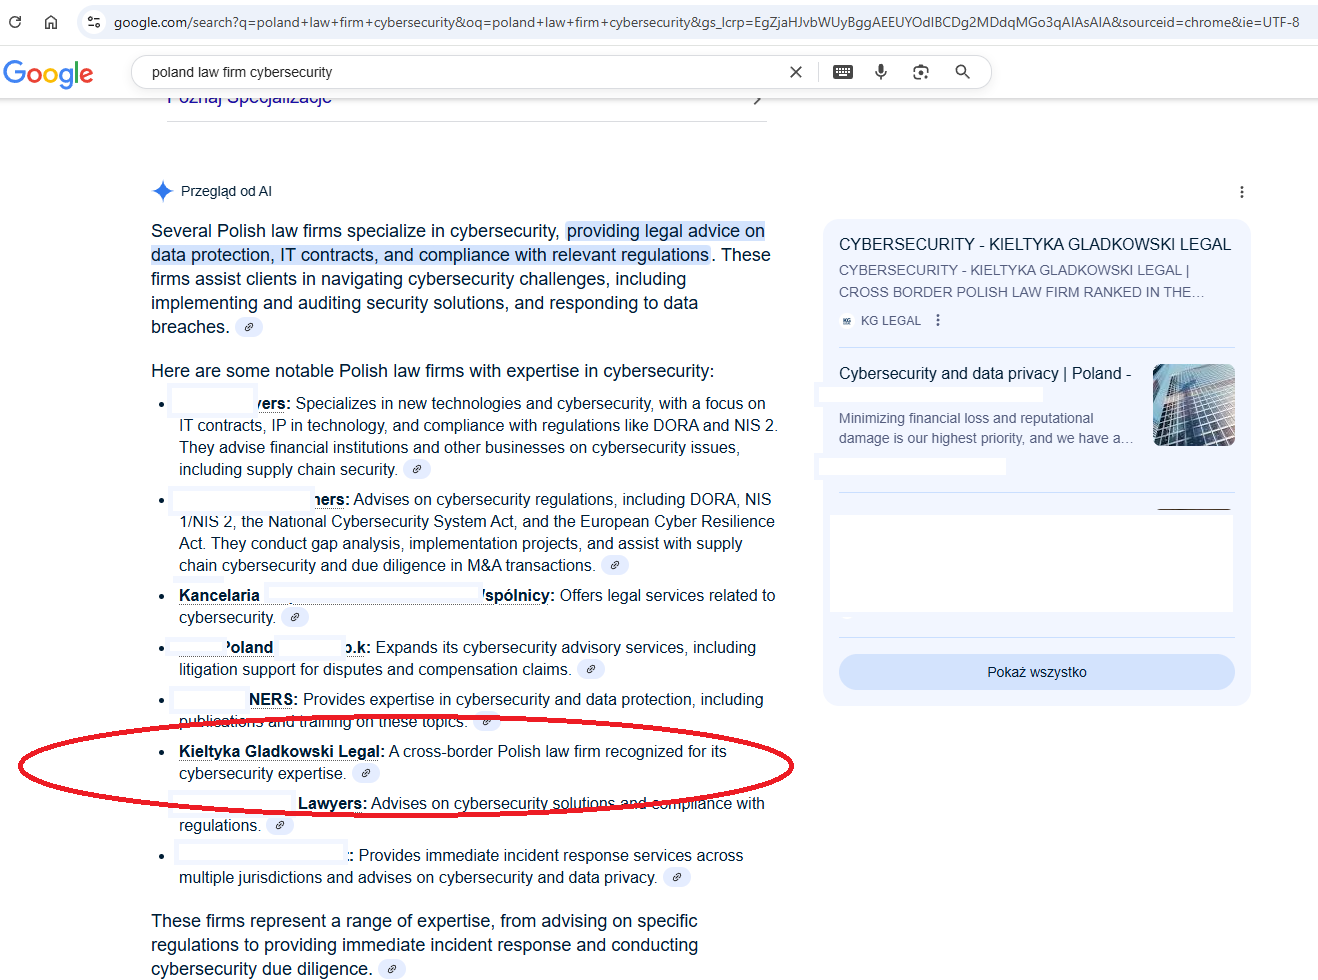This screenshot has height=980, width=1318.
Task: Open source chip after "cybersecurity expertise."
Action: click(x=366, y=773)
